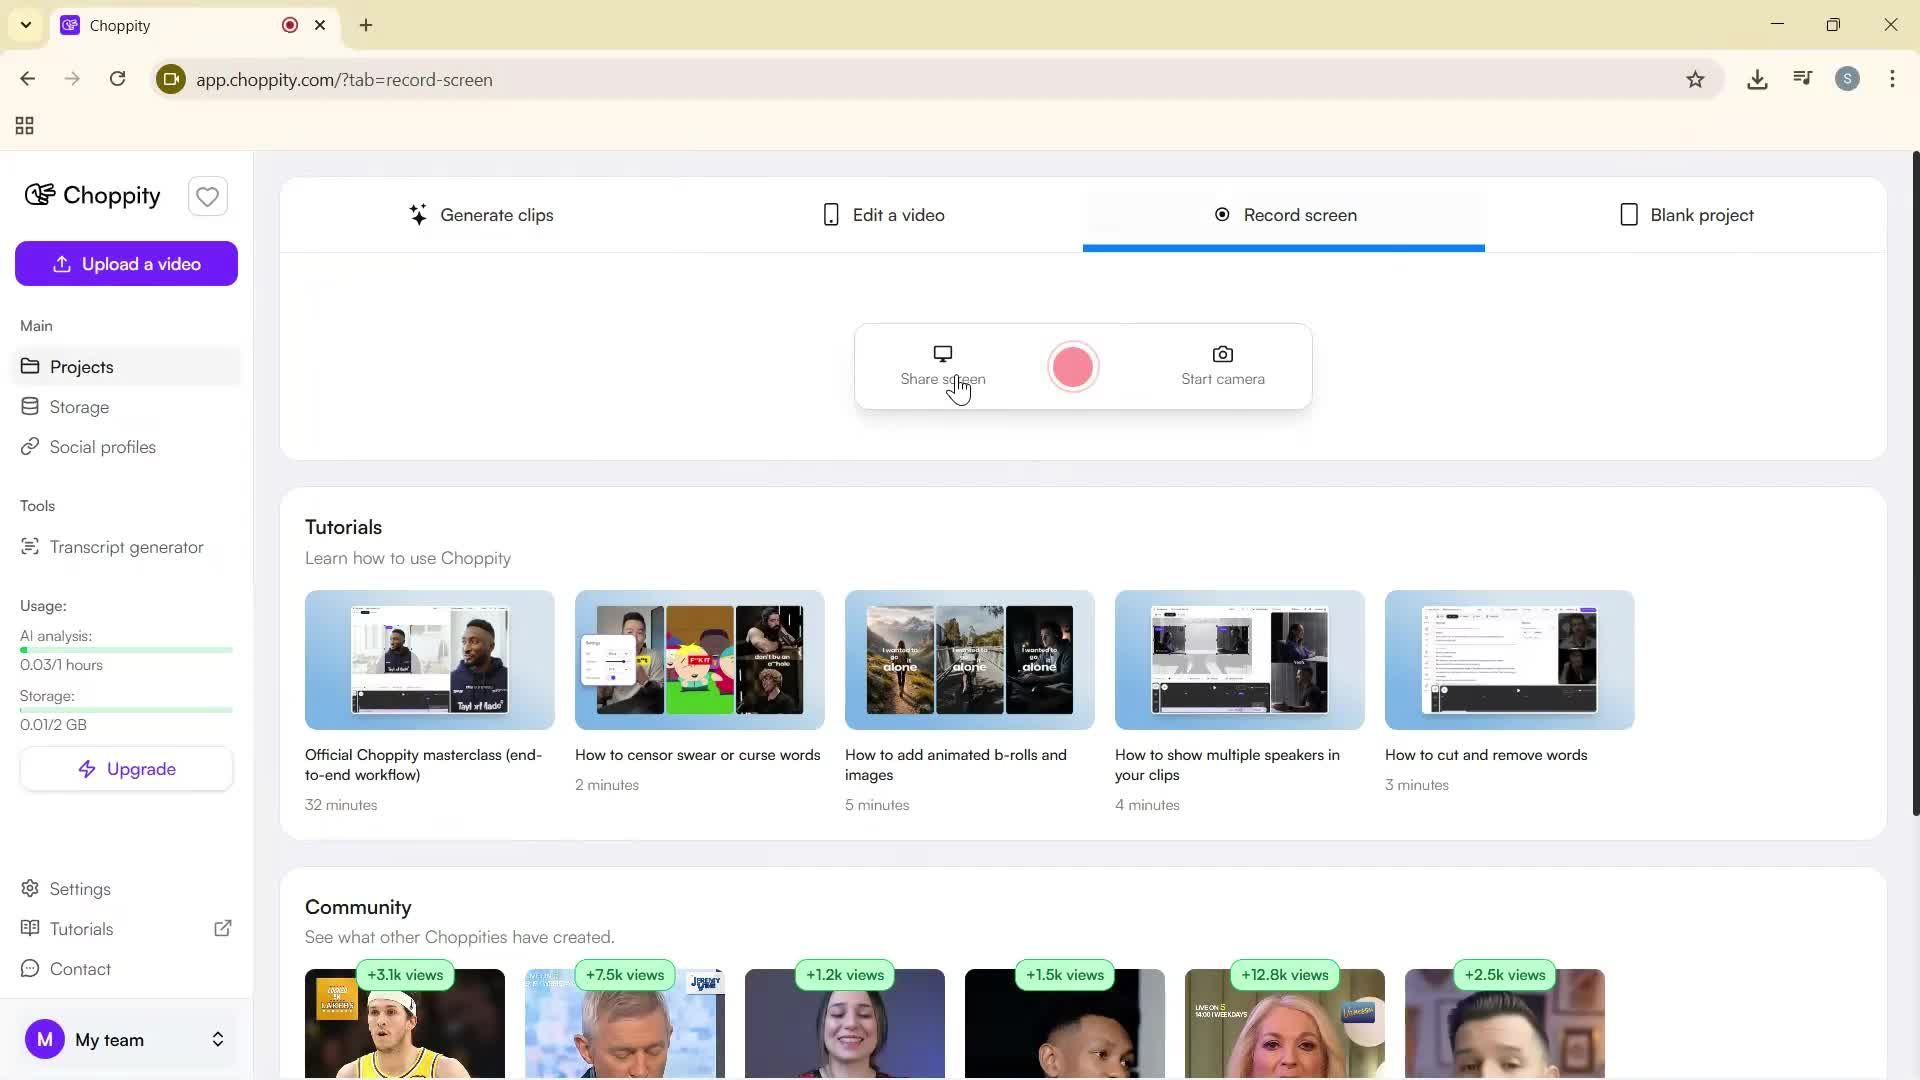
Task: Open the How to cut and remove words tutorial
Action: tap(1508, 660)
